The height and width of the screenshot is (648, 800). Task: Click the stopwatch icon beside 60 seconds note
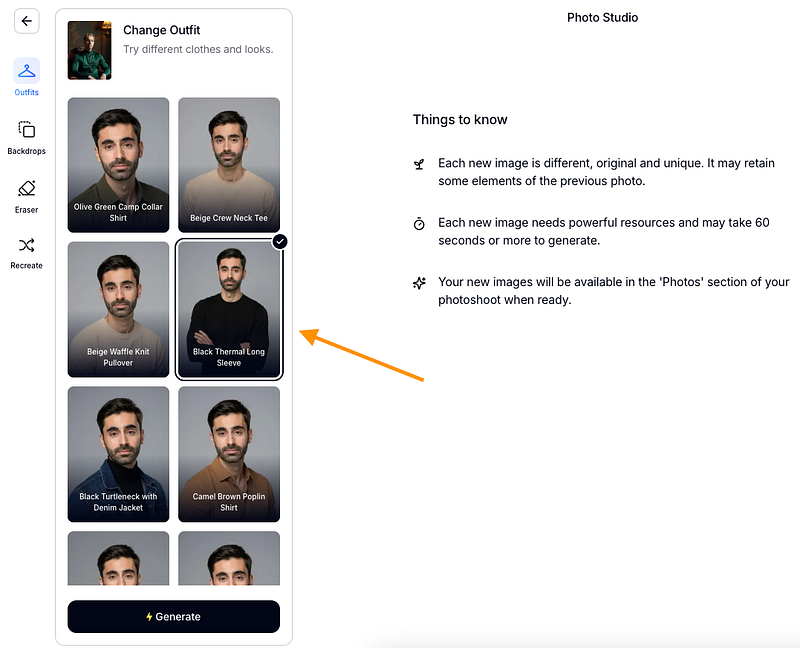[419, 223]
